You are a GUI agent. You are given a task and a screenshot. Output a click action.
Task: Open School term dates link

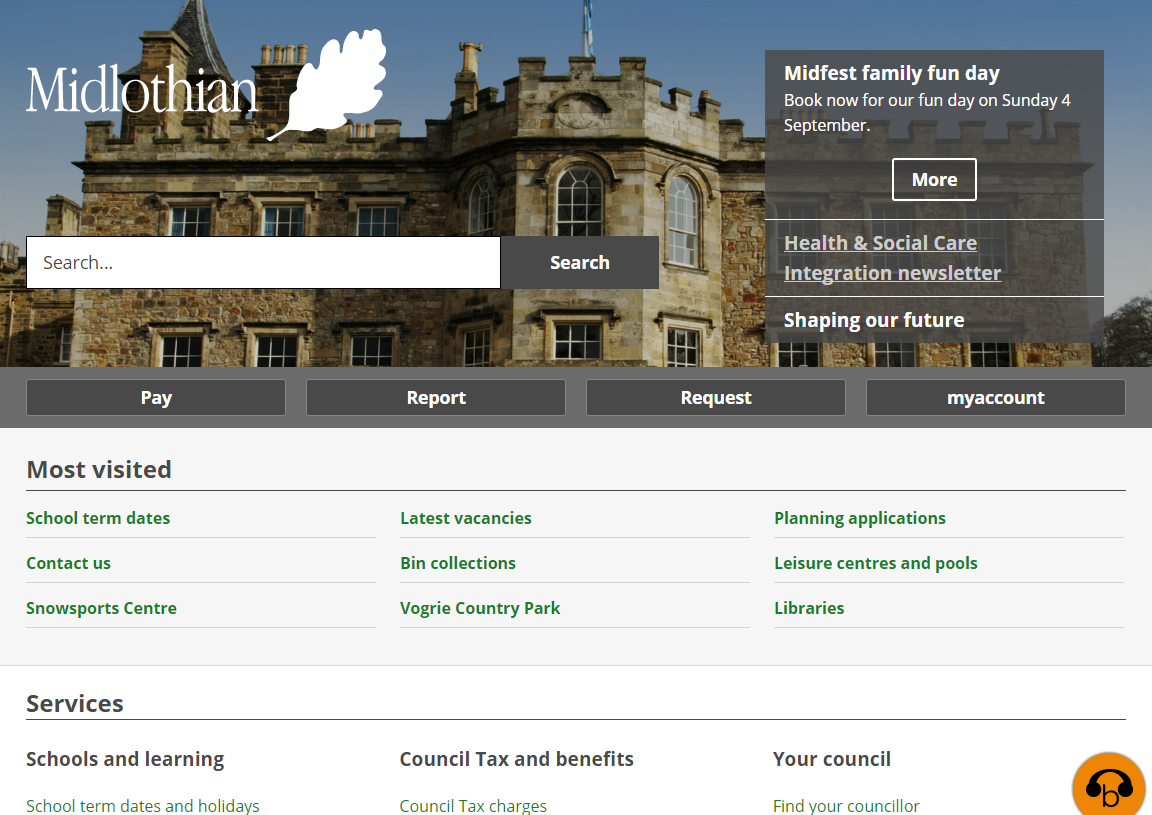[98, 518]
